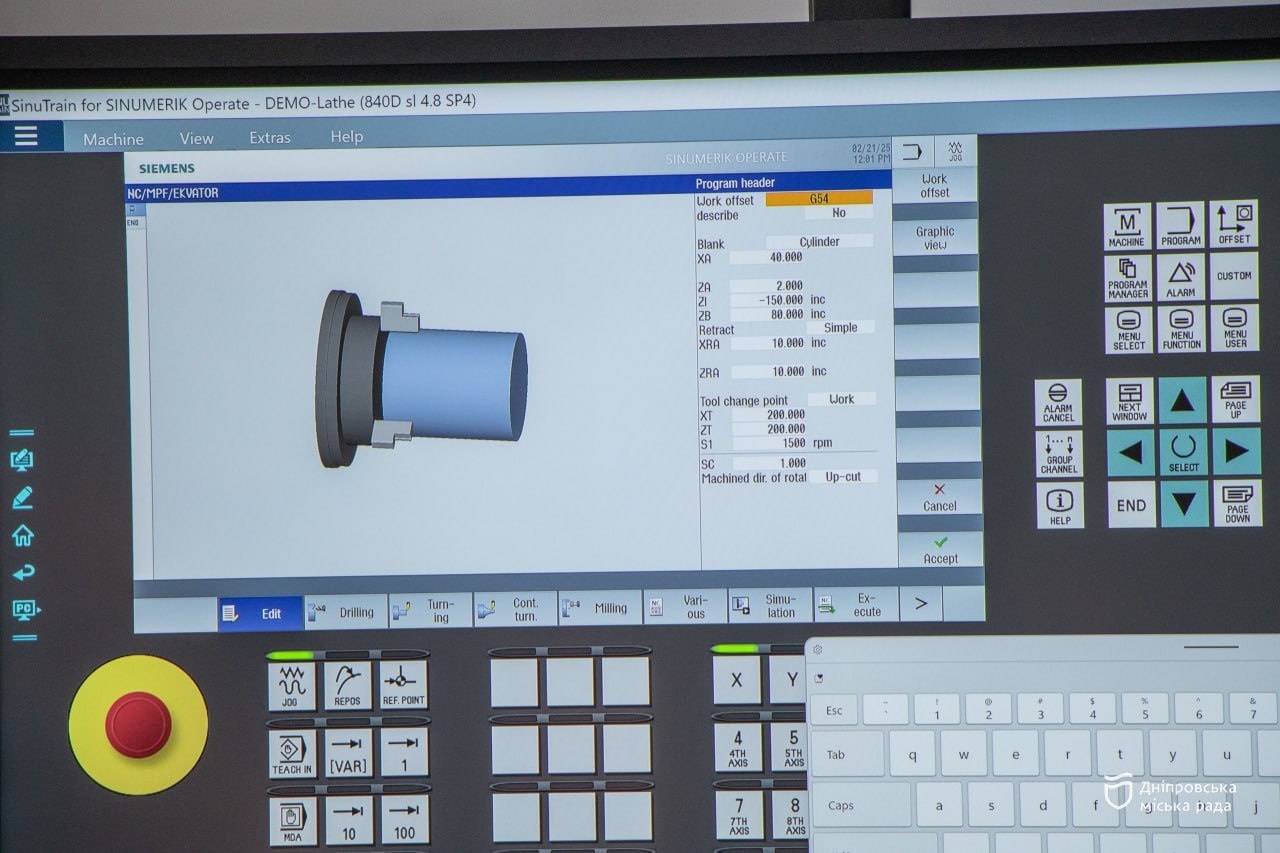
Task: Click the REF. POINT key
Action: coord(404,685)
